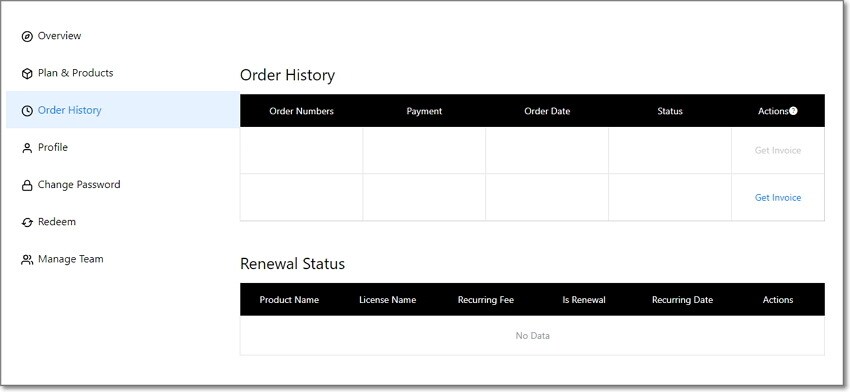Viewport: 850px width, 392px height.
Task: Select Order History in sidebar
Action: tap(69, 110)
